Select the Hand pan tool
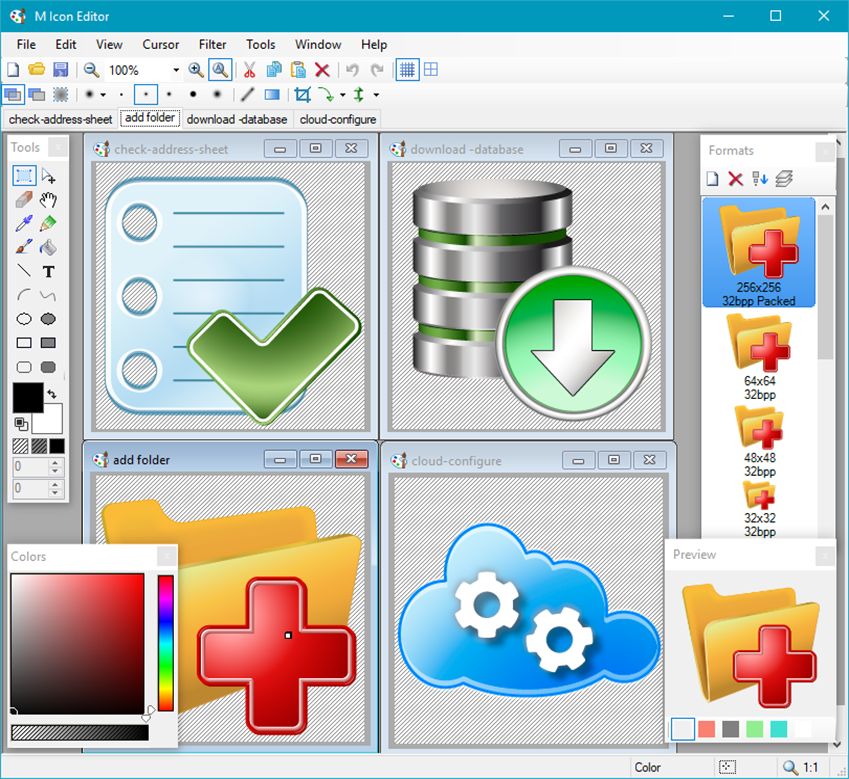 (x=47, y=200)
